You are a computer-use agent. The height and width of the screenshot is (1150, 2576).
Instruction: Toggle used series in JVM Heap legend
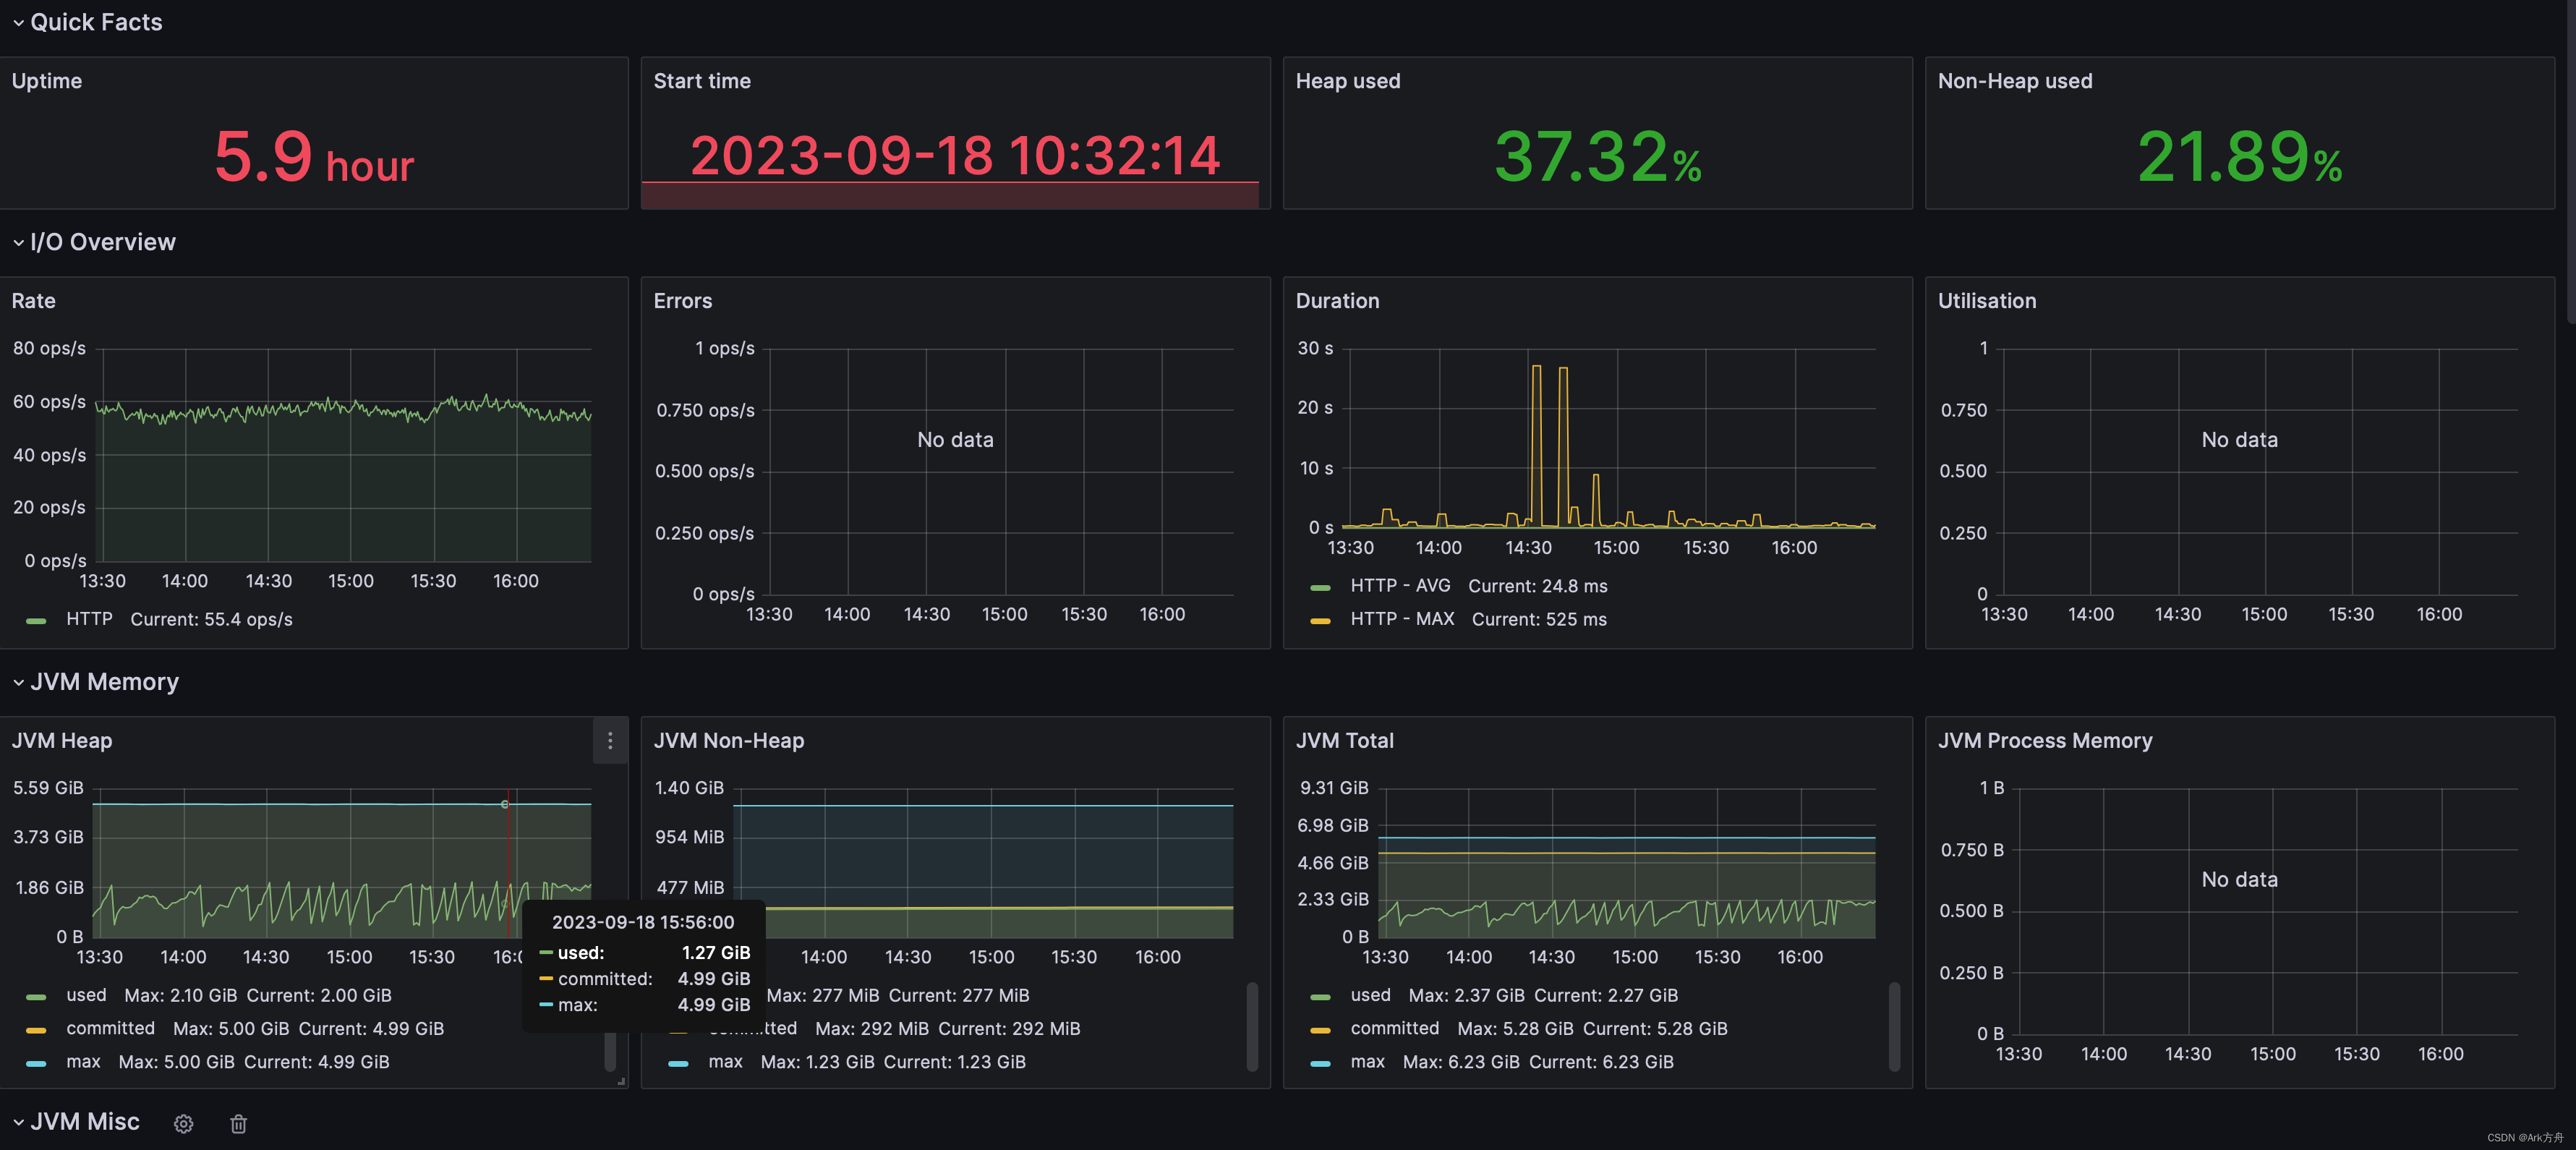pyautogui.click(x=86, y=996)
